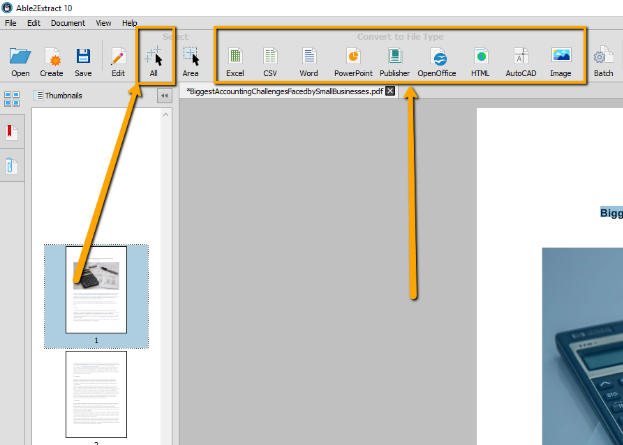Convert to Publisher
Screen dimensions: 623x445
click(395, 62)
